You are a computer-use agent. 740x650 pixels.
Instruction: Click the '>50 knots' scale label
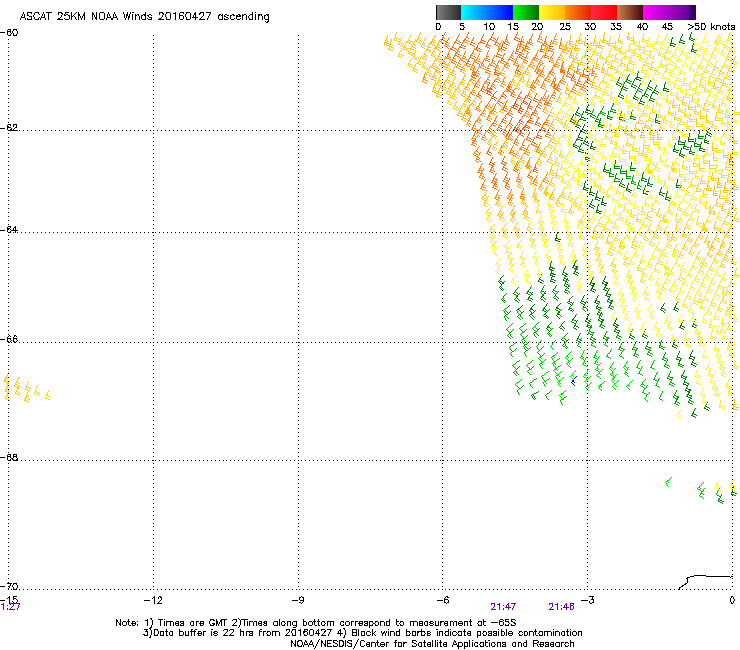pyautogui.click(x=711, y=27)
